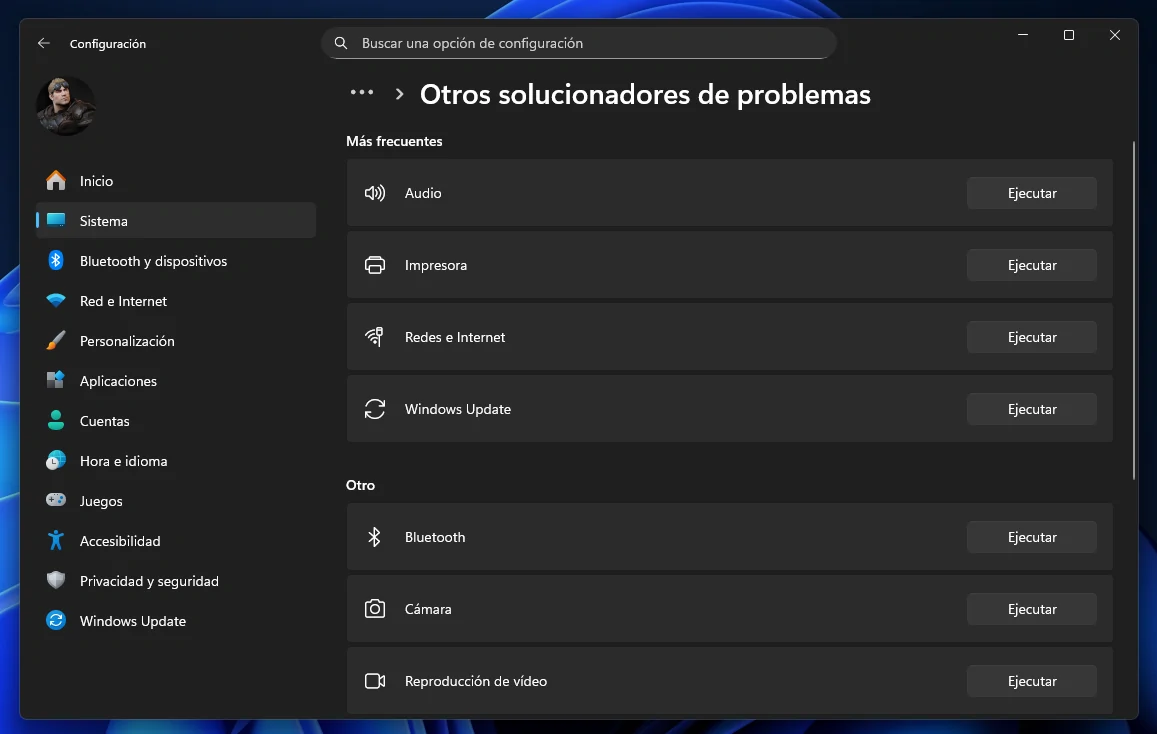Click the Configuración window title
The width and height of the screenshot is (1157, 734).
click(x=108, y=44)
